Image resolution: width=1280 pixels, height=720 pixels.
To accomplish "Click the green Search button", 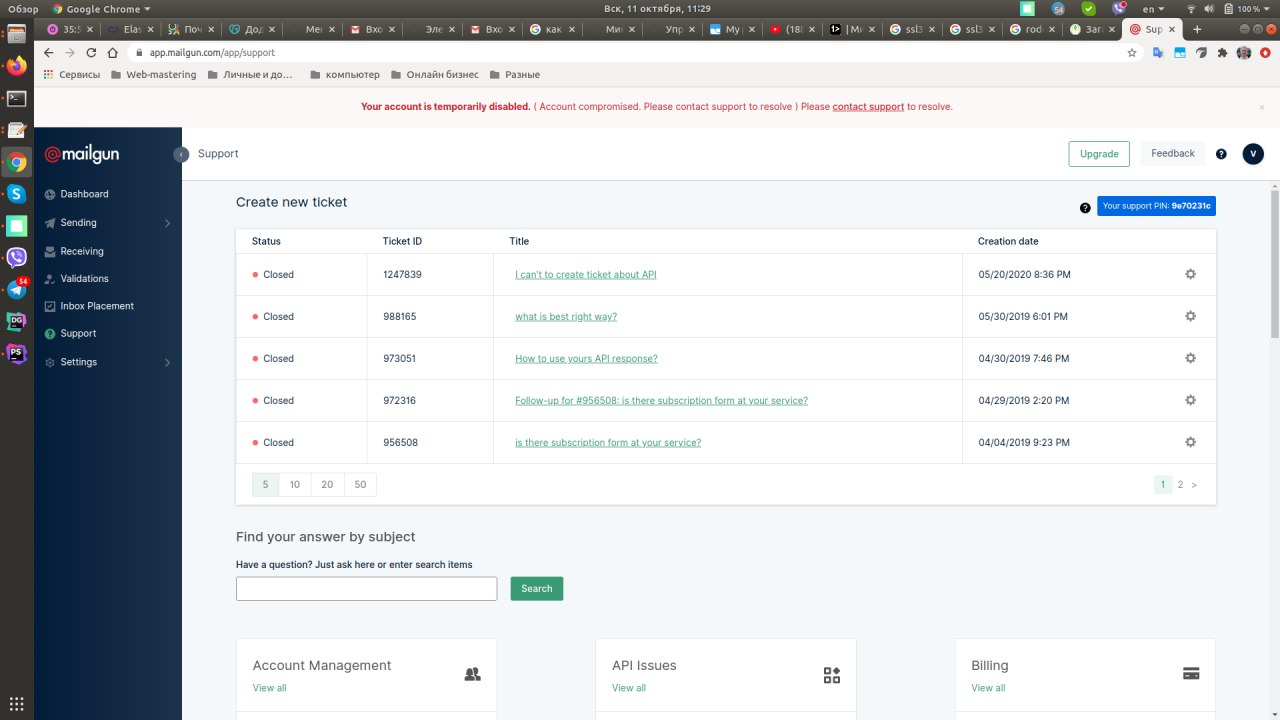I will pyautogui.click(x=537, y=589).
